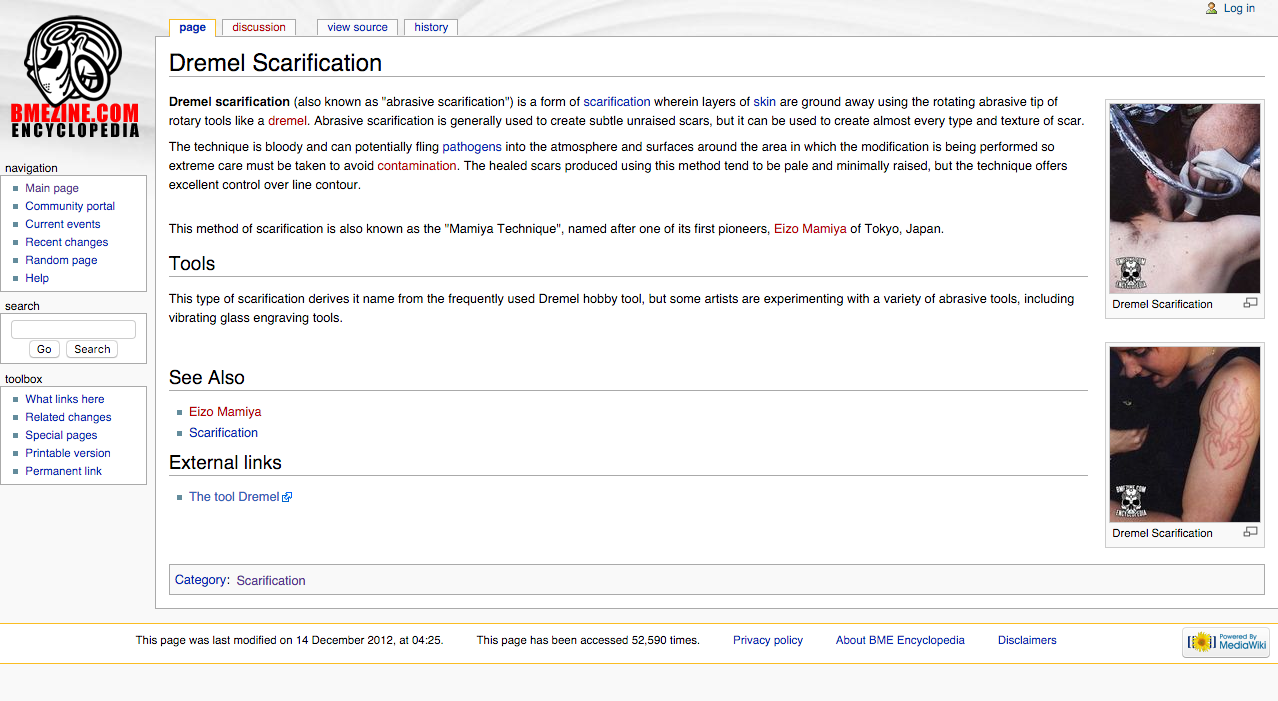Viewport: 1278px width, 701px height.
Task: Go to the Random page link
Action: click(62, 260)
